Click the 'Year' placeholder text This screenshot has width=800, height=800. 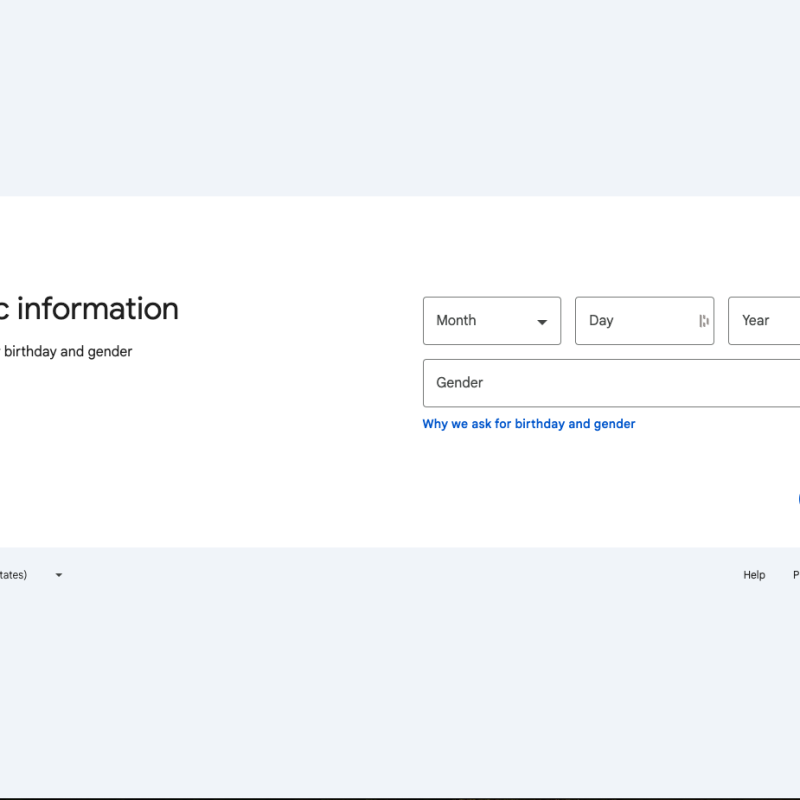[x=755, y=321]
